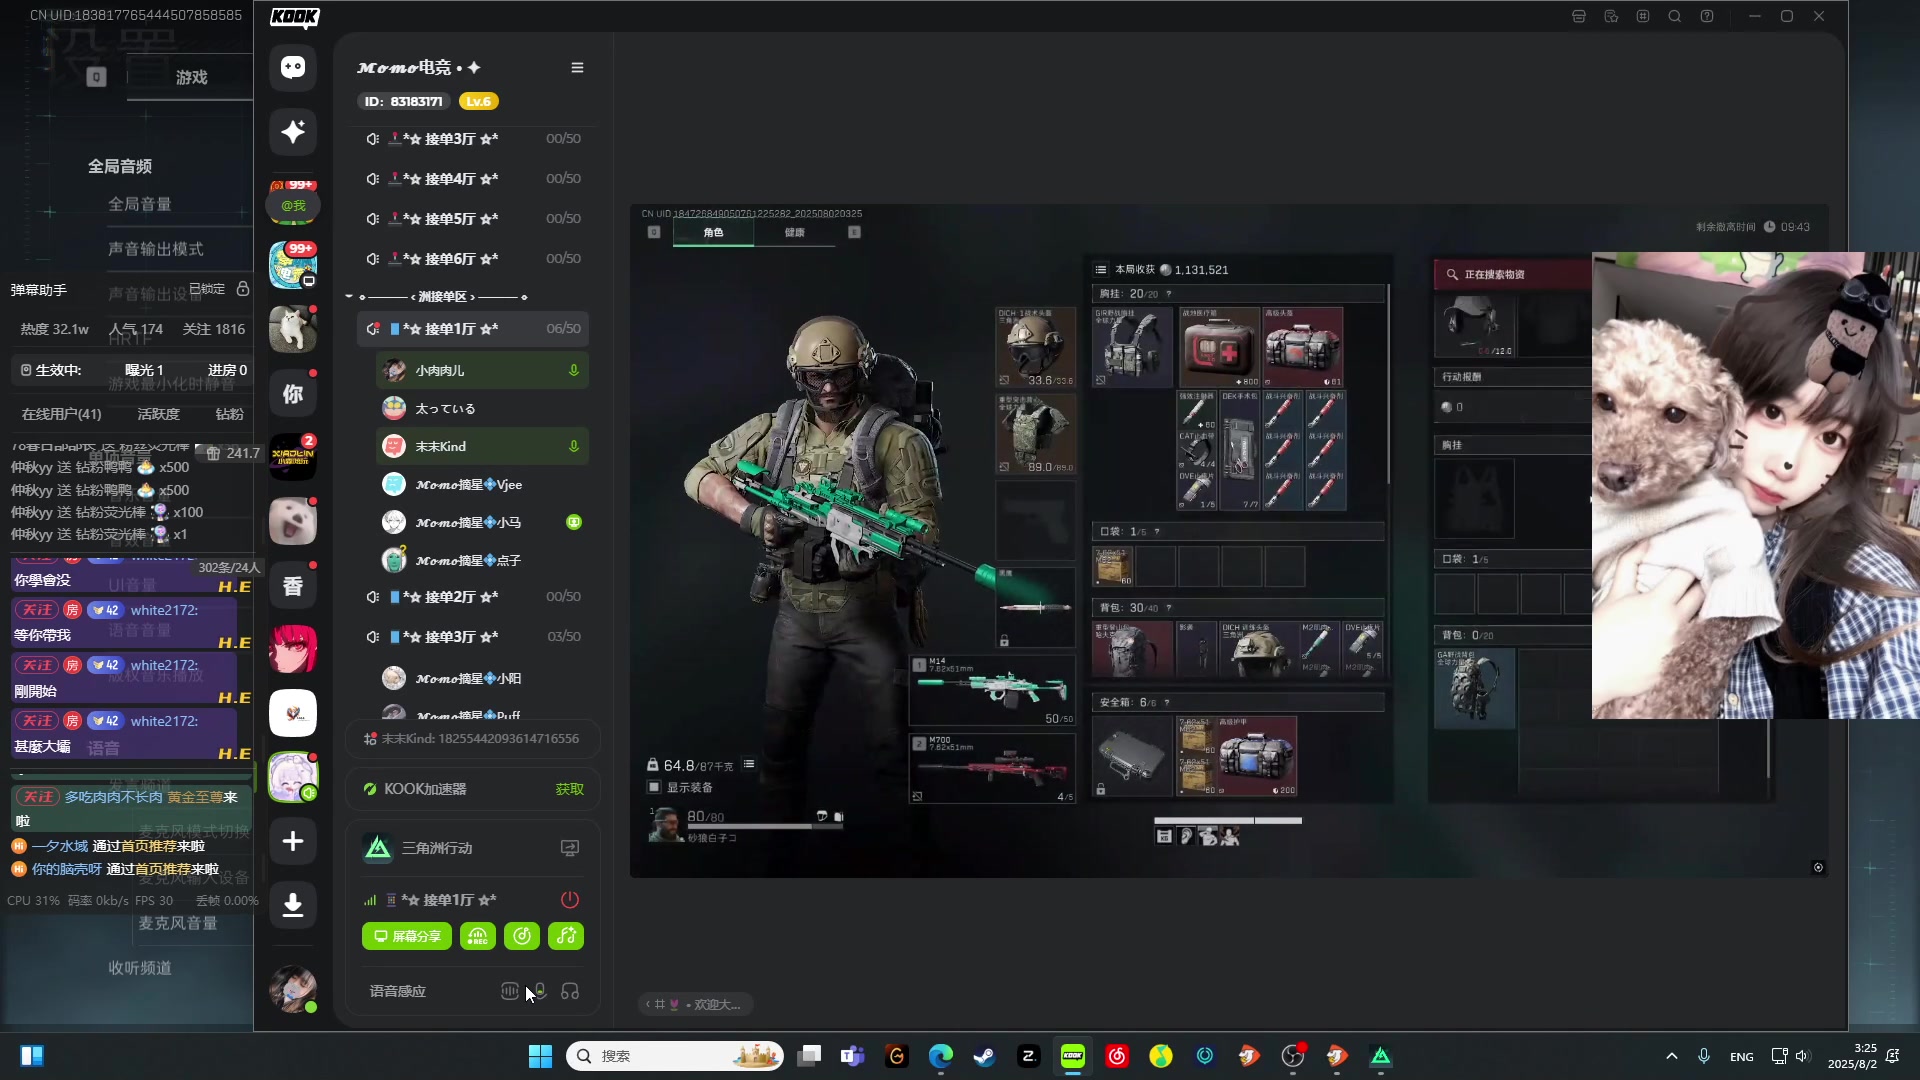
Task: Join voice channel 接单5厅
Action: click(x=472, y=219)
